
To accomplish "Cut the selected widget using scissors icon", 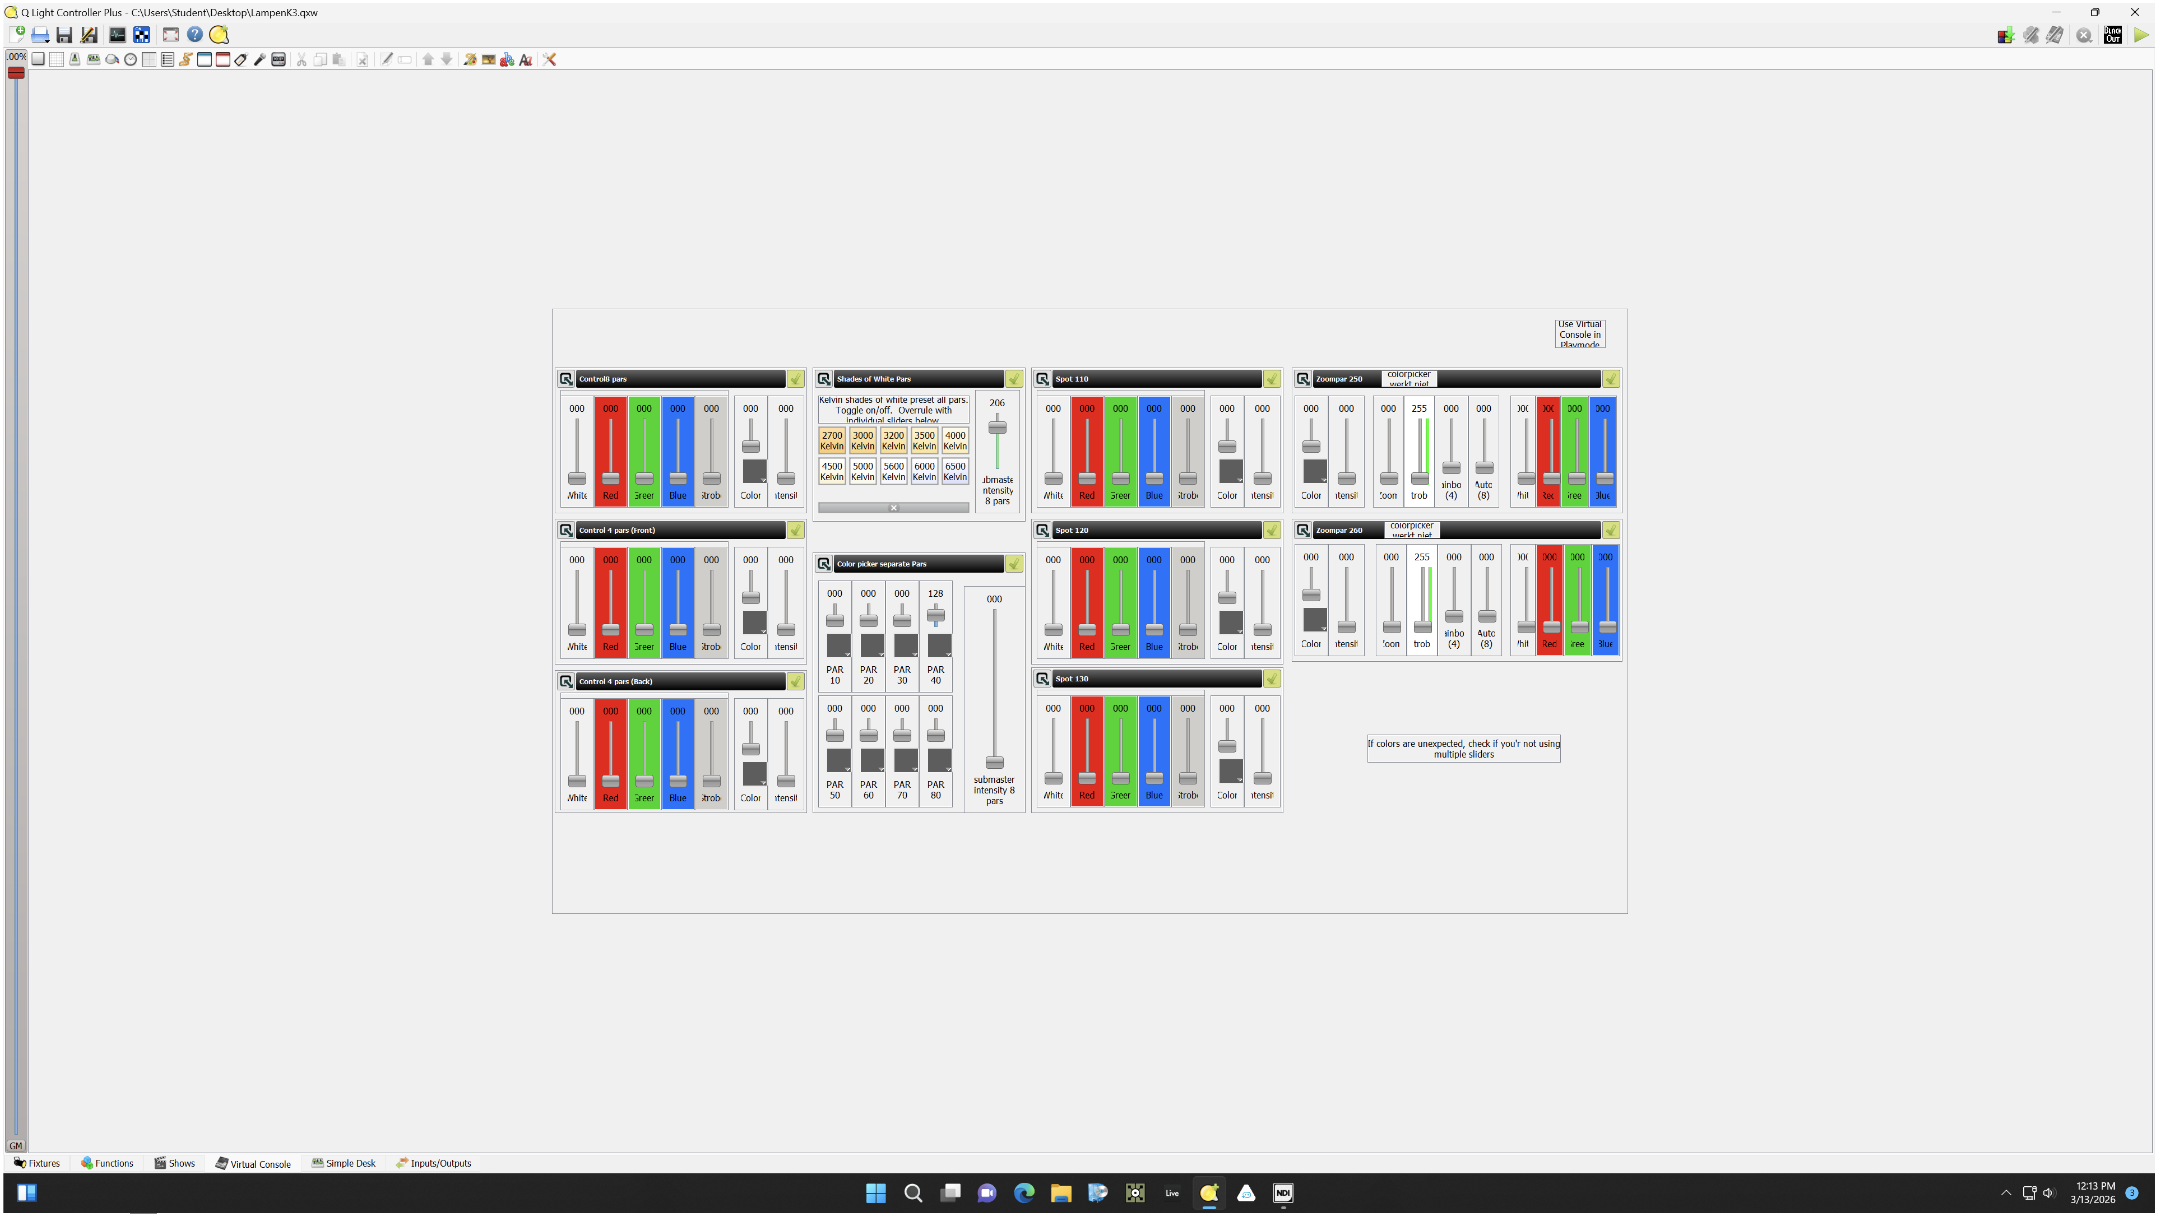I will click(301, 59).
